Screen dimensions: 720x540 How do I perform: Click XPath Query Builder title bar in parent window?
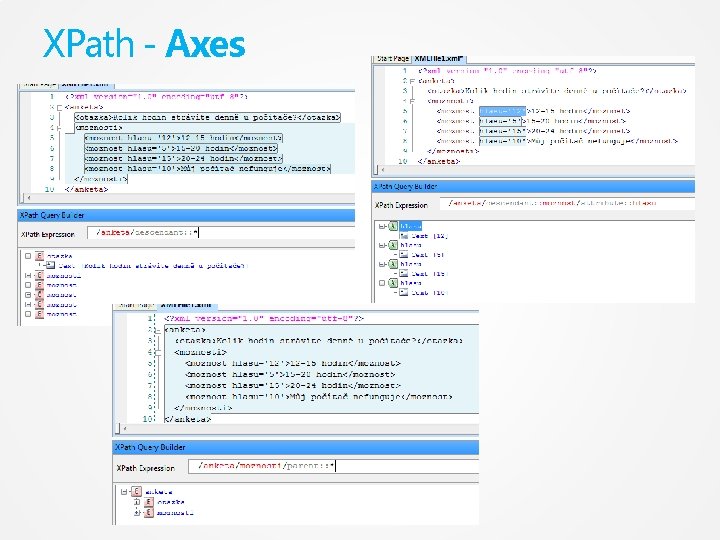pyautogui.click(x=296, y=447)
